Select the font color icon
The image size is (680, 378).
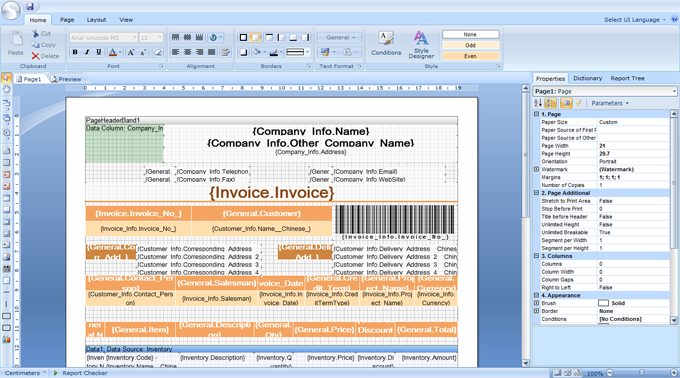coord(113,52)
